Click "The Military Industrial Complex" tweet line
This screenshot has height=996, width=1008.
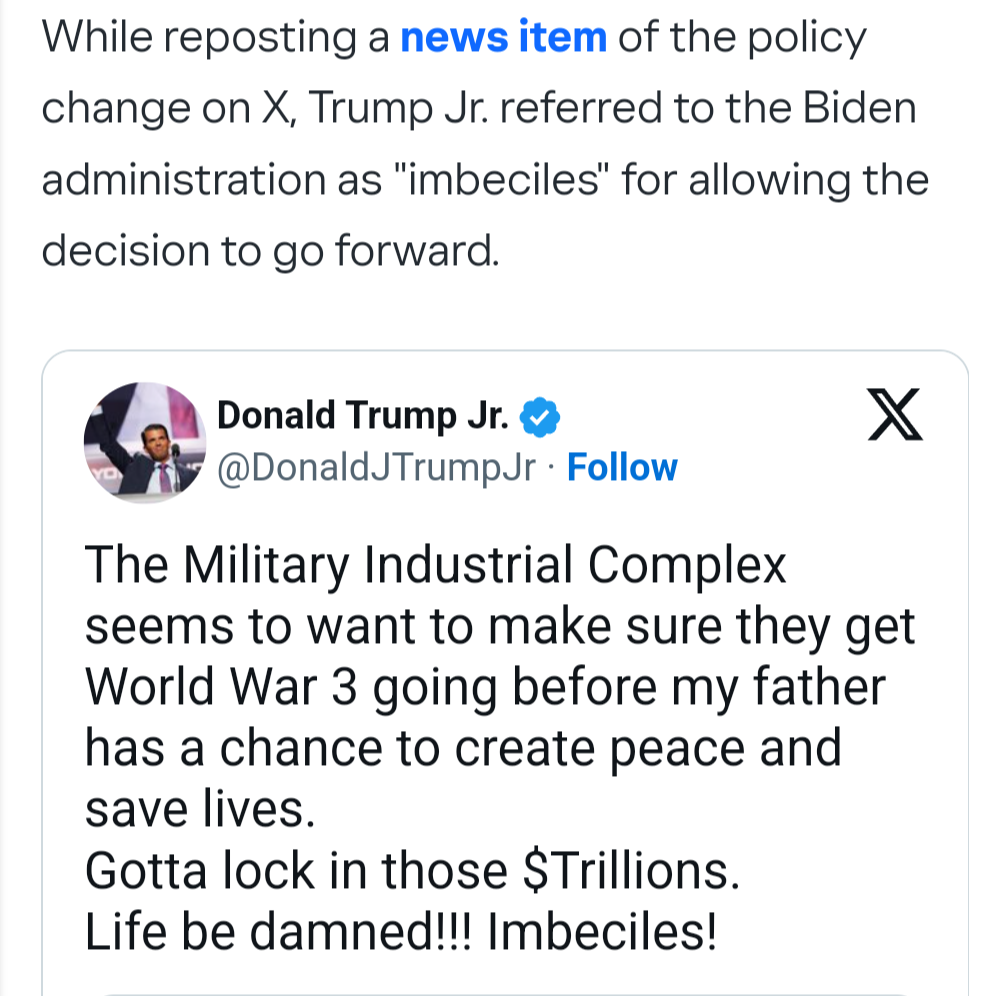(x=436, y=567)
